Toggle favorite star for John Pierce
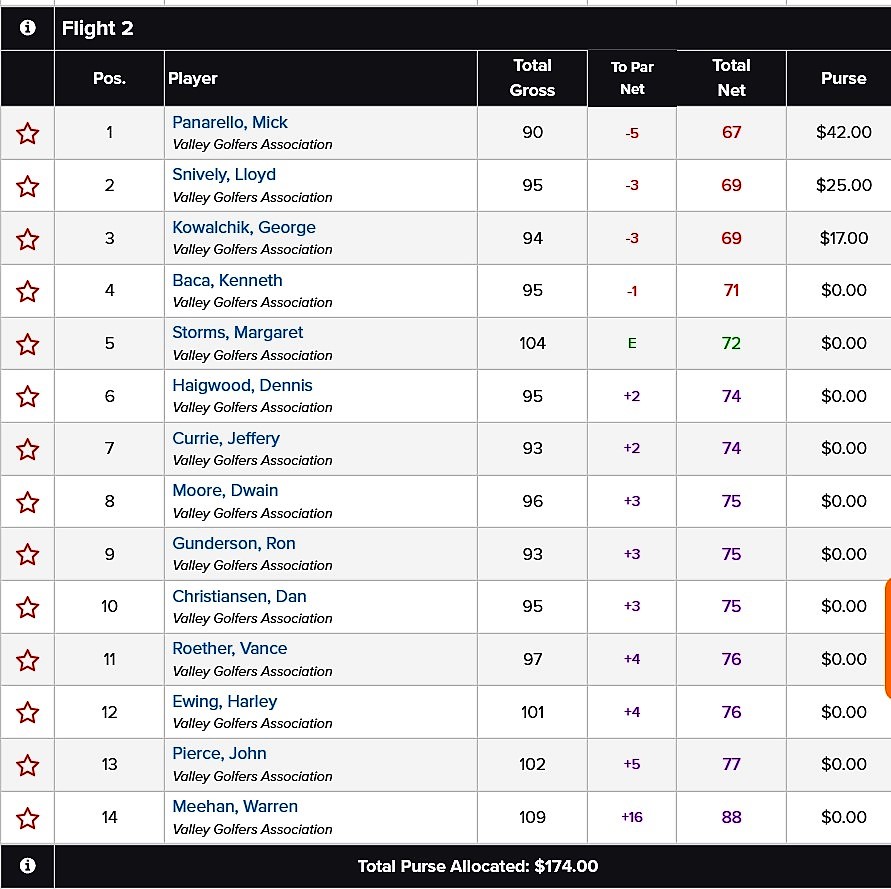Screen dimensions: 891x889 click(x=28, y=765)
